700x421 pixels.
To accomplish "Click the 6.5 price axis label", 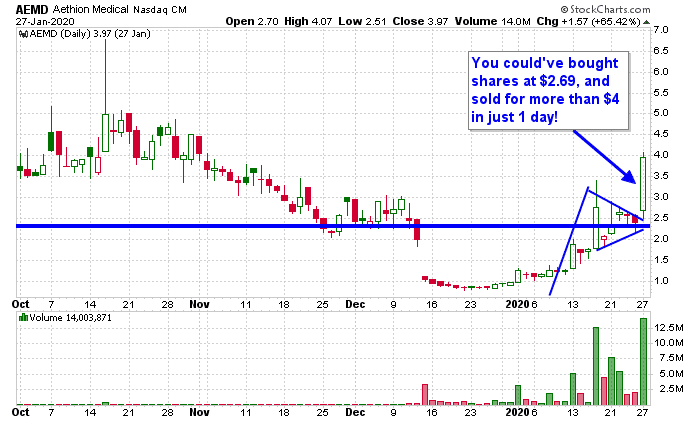I will click(661, 50).
